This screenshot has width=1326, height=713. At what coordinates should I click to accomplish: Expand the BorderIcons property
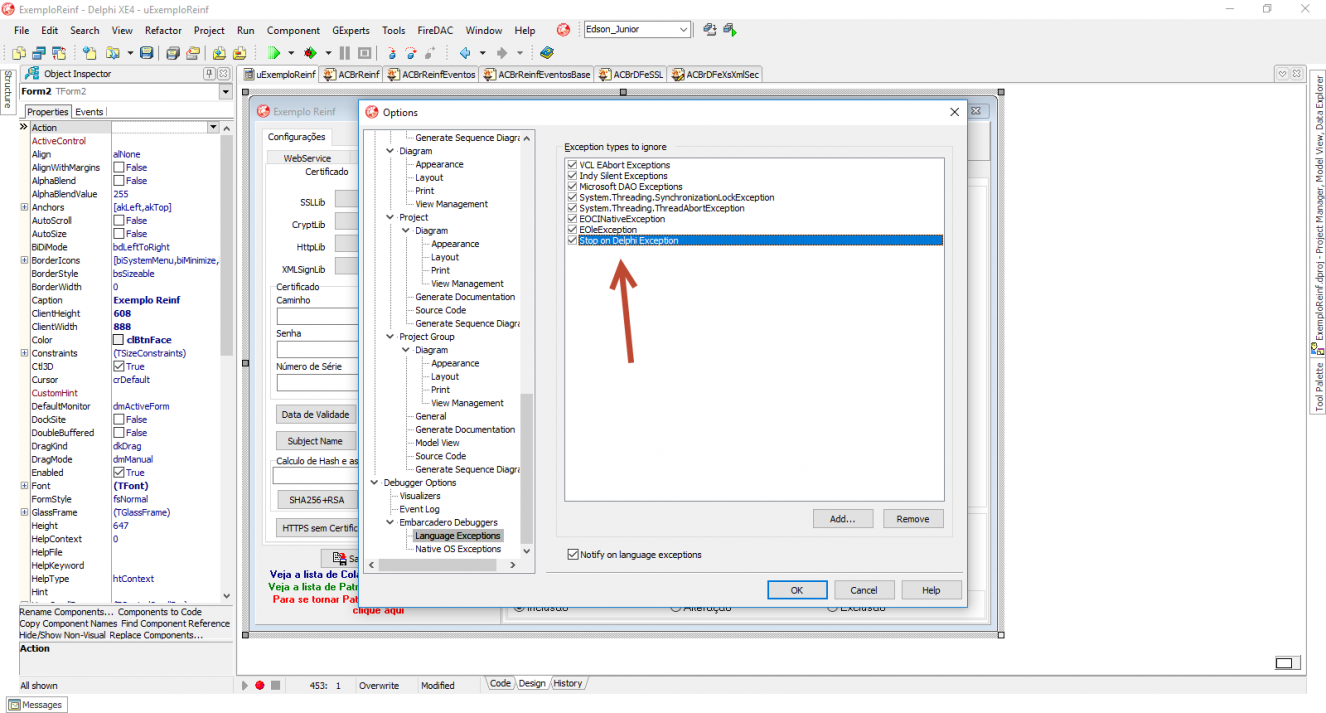tap(23, 260)
